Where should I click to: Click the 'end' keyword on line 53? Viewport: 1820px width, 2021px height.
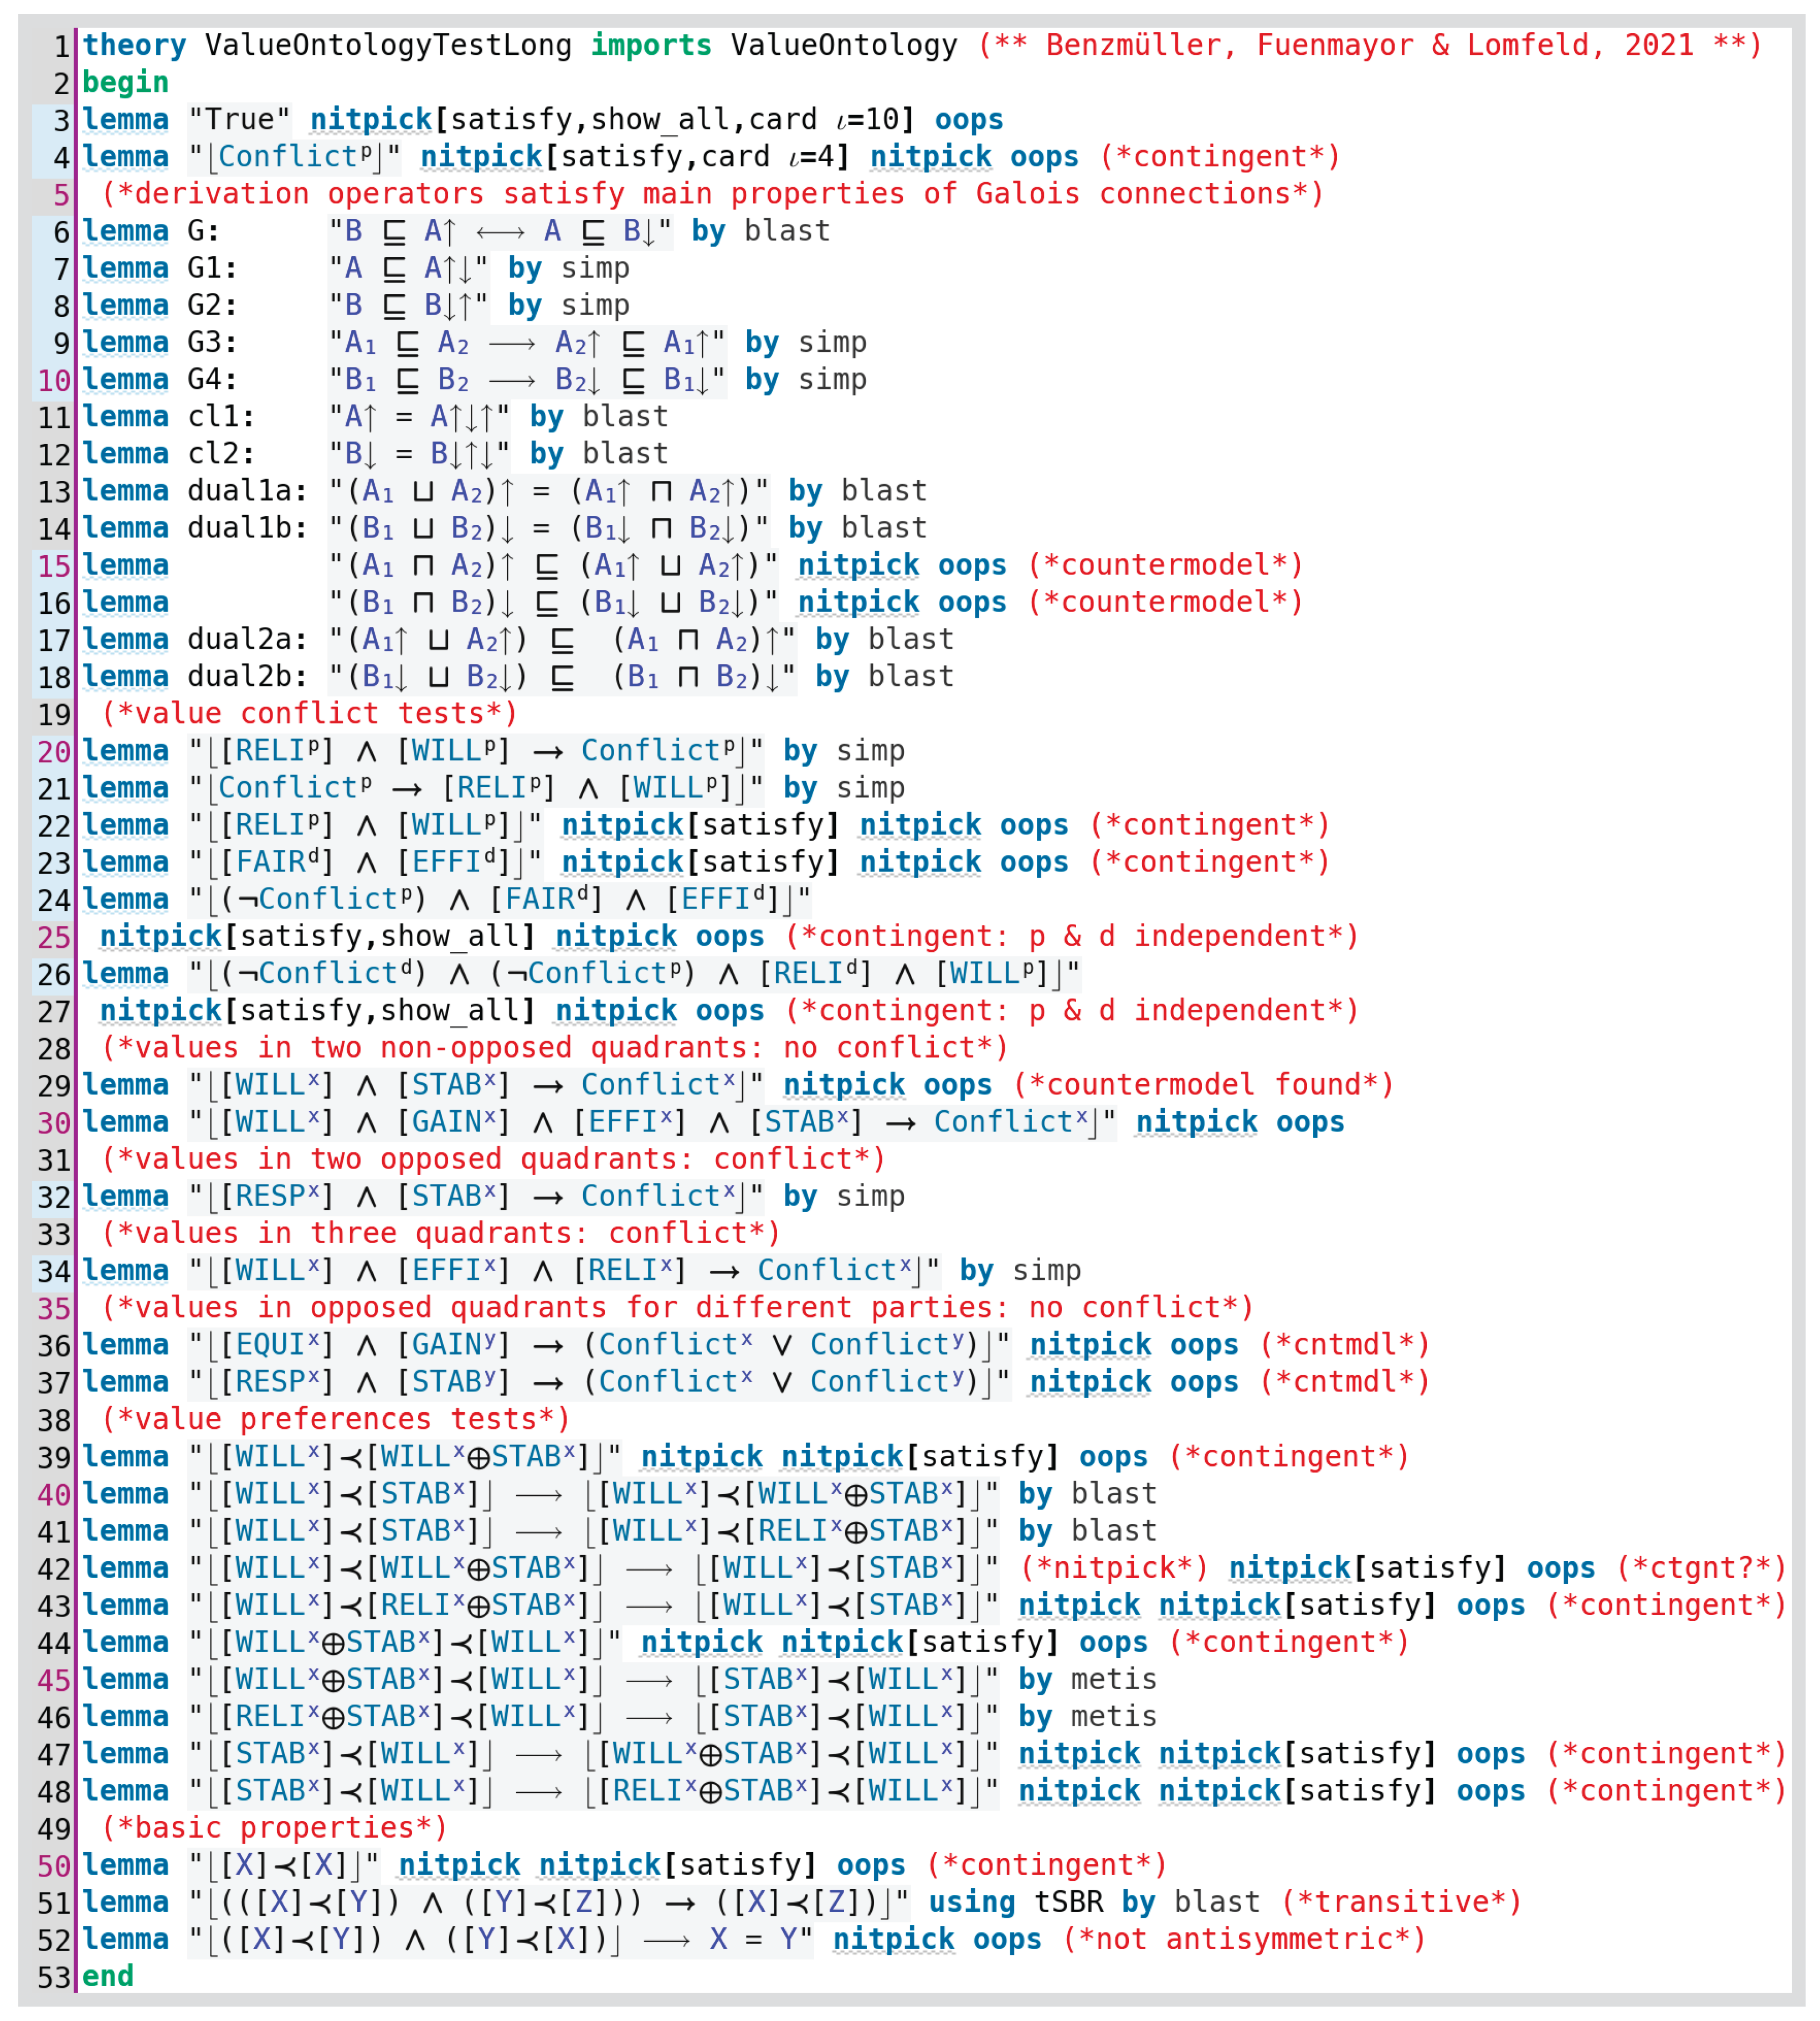click(x=108, y=1976)
